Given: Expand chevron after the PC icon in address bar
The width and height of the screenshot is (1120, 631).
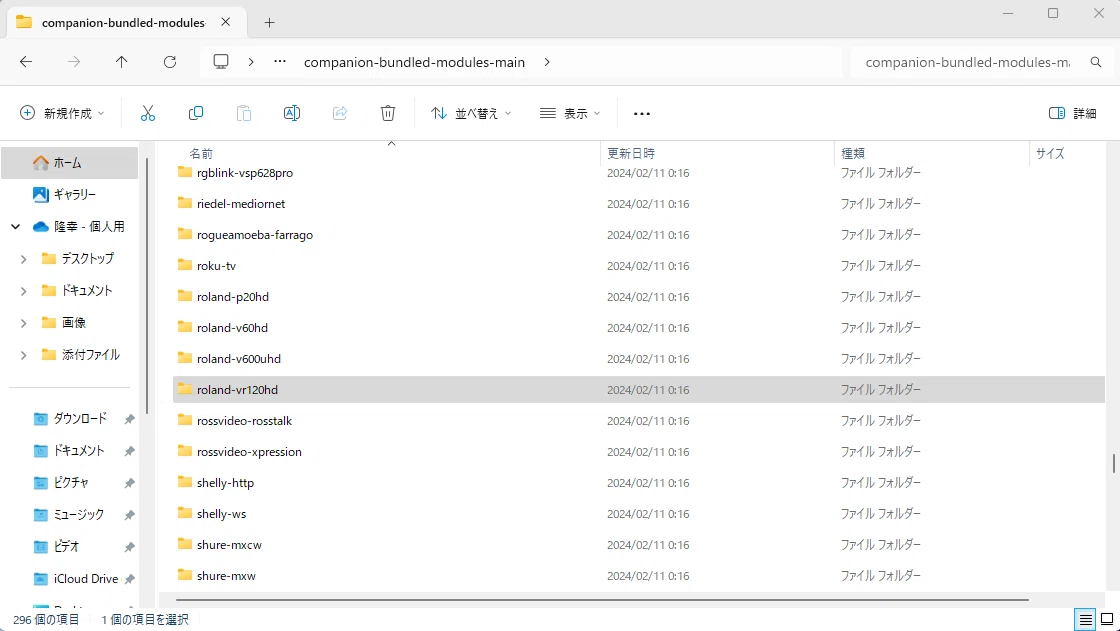Looking at the screenshot, I should pyautogui.click(x=251, y=62).
